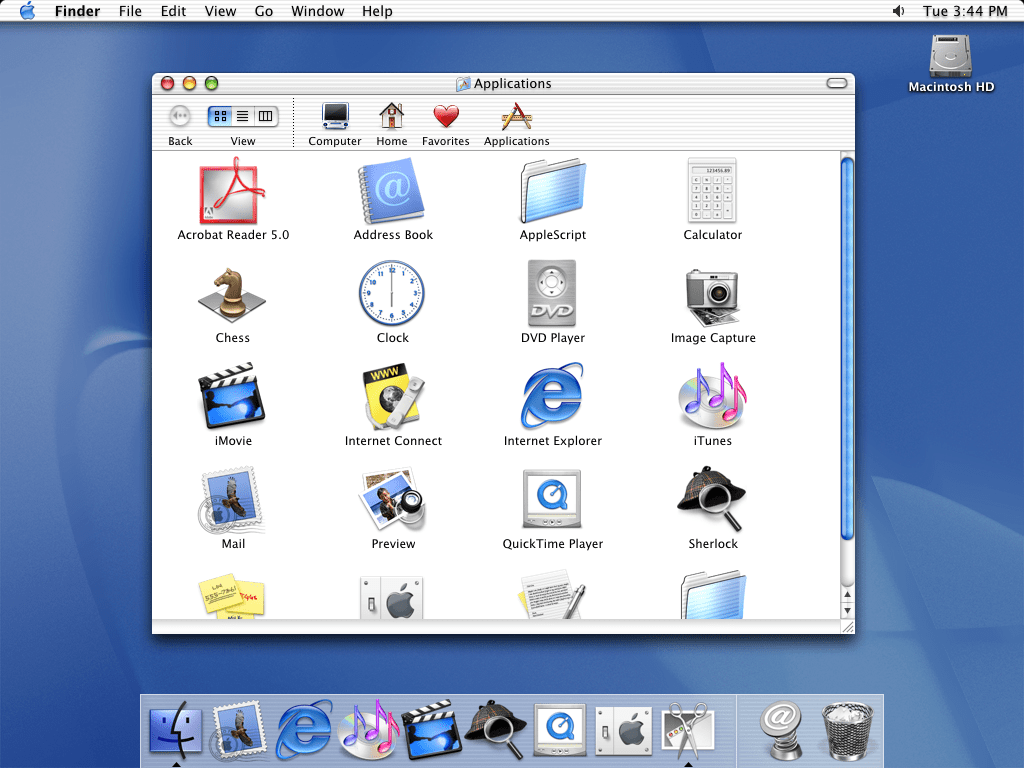1024x768 pixels.
Task: Open the Chess application
Action: point(231,294)
